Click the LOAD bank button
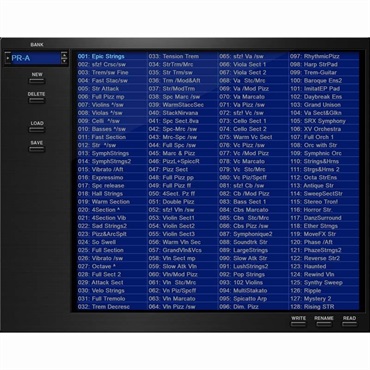The width and height of the screenshot is (370, 370). (x=37, y=129)
